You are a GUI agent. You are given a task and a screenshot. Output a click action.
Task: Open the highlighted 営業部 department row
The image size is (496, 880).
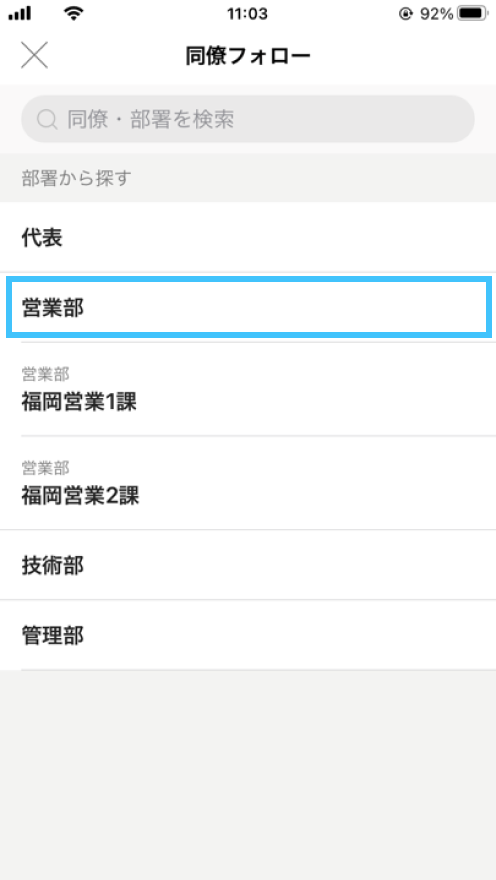click(x=248, y=308)
